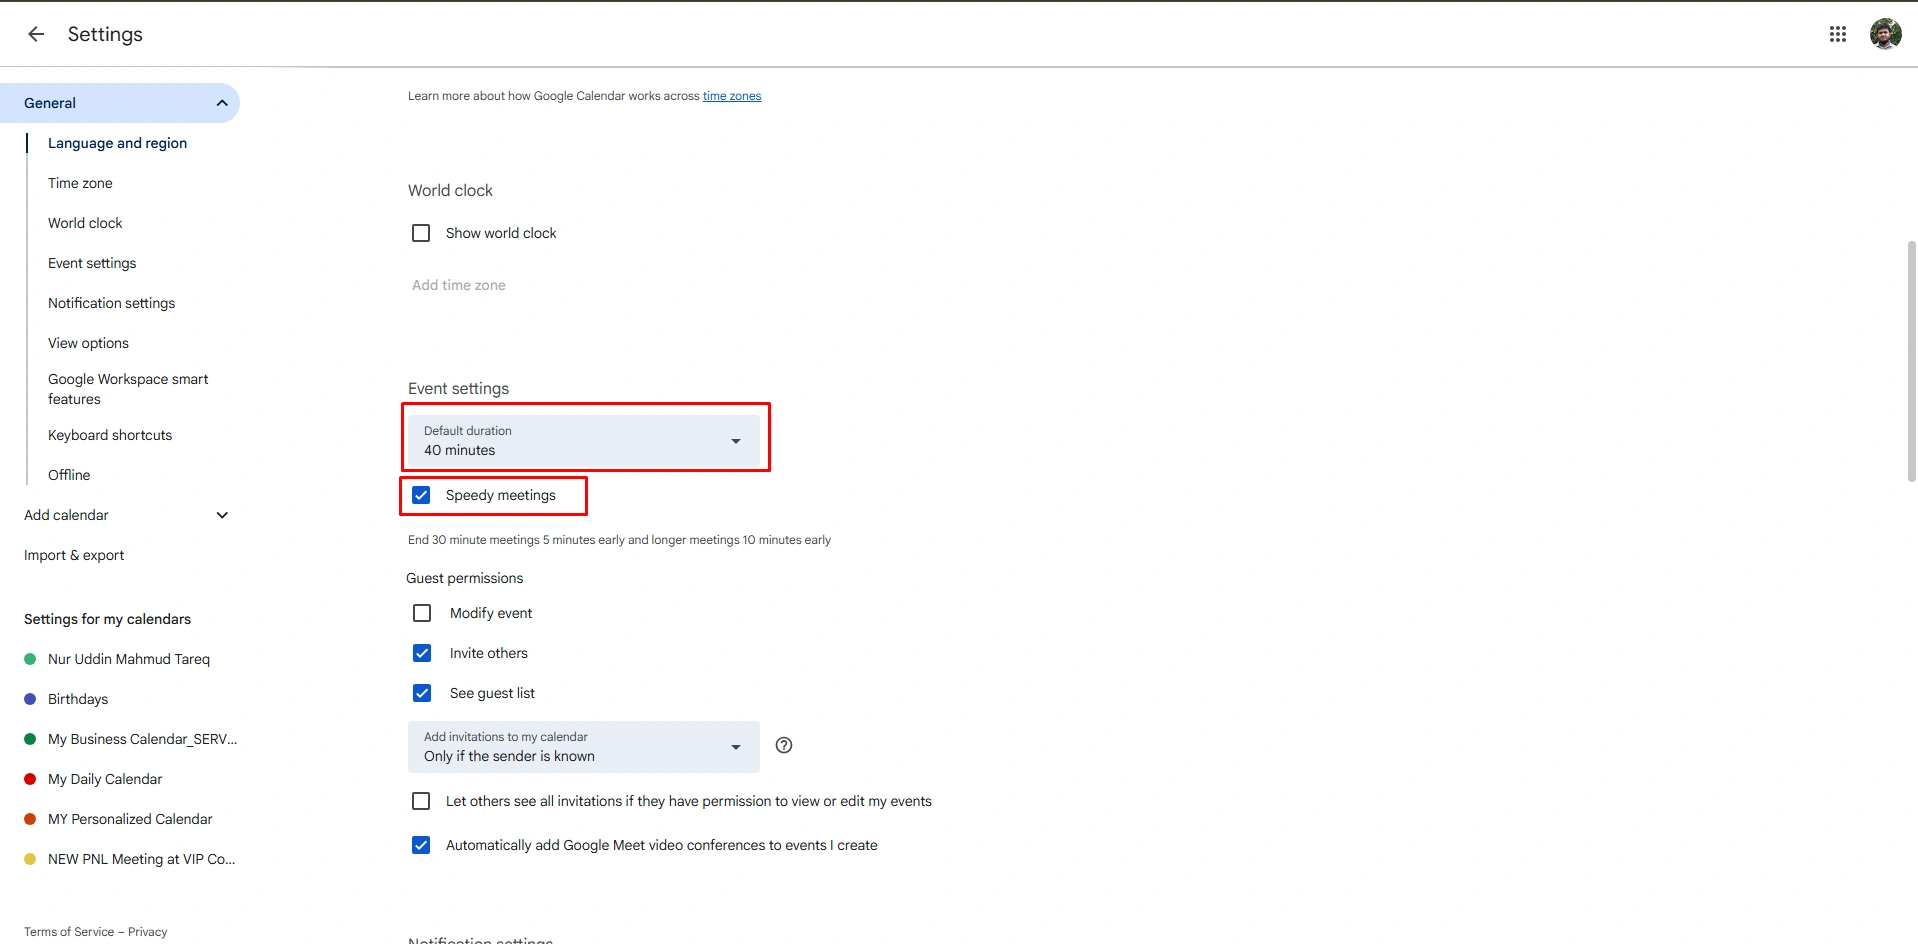Open My Business Calendar_SERV settings
Viewport: 1918px width, 944px height.
pyautogui.click(x=142, y=739)
